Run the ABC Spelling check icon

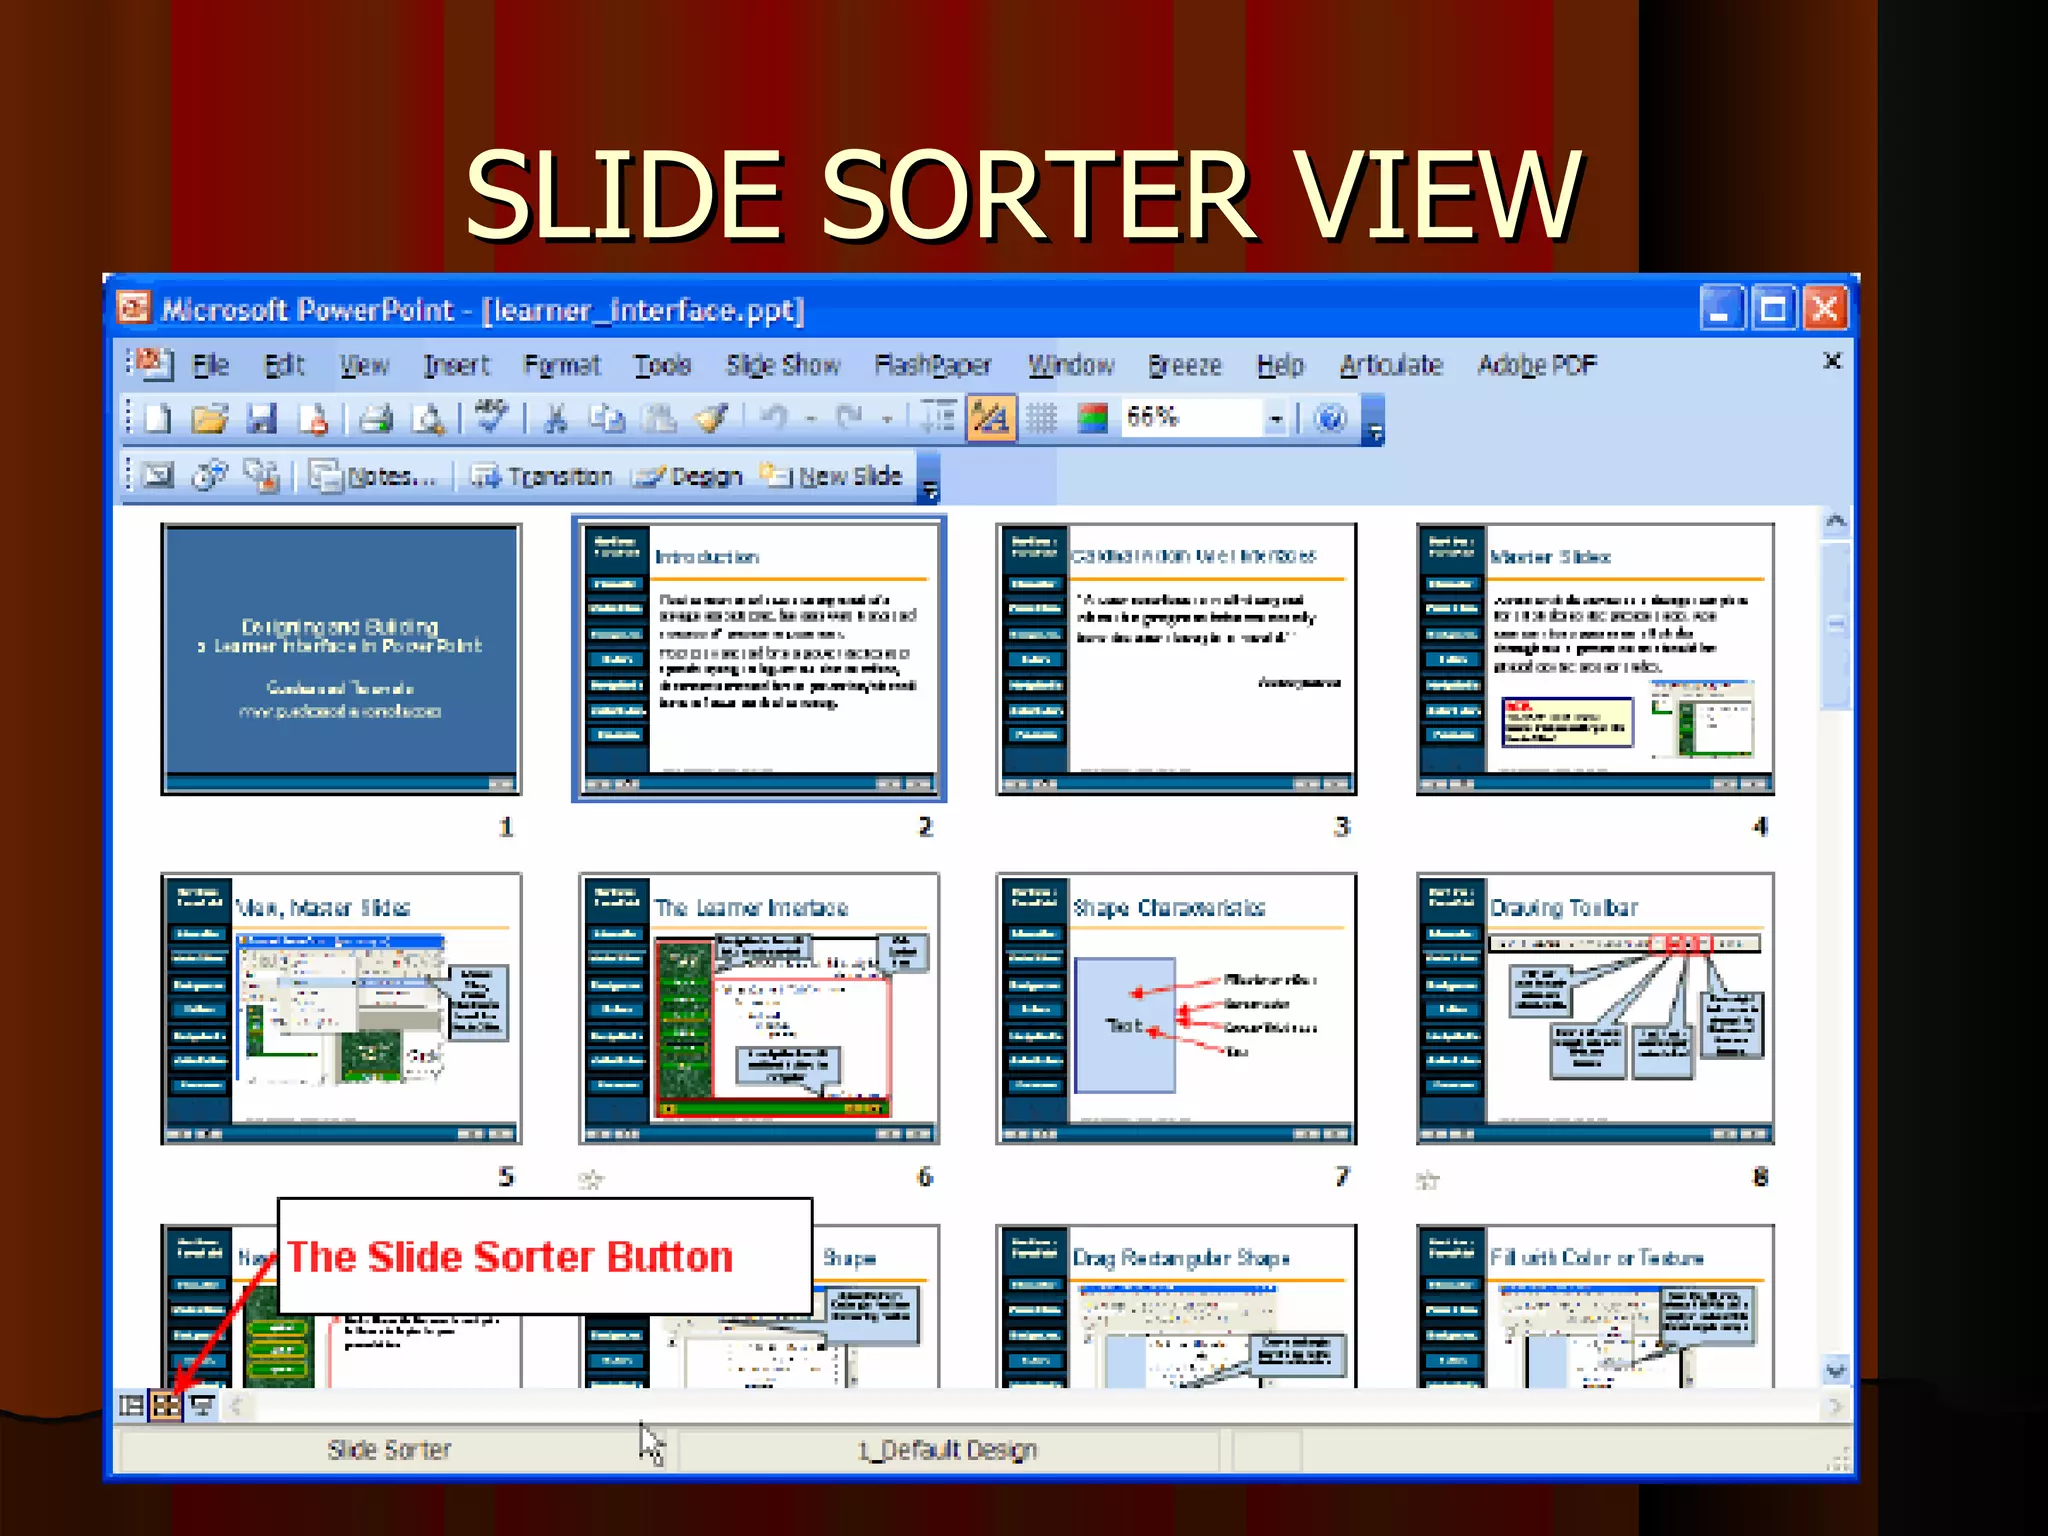click(491, 416)
